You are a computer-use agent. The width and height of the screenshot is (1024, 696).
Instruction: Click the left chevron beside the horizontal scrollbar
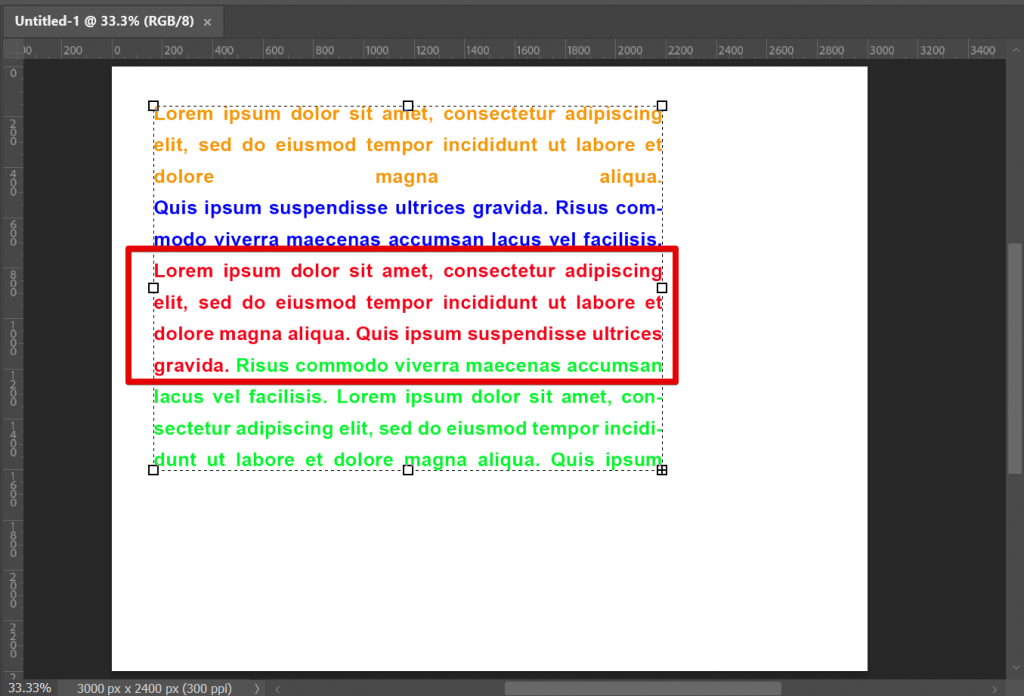coord(277,688)
